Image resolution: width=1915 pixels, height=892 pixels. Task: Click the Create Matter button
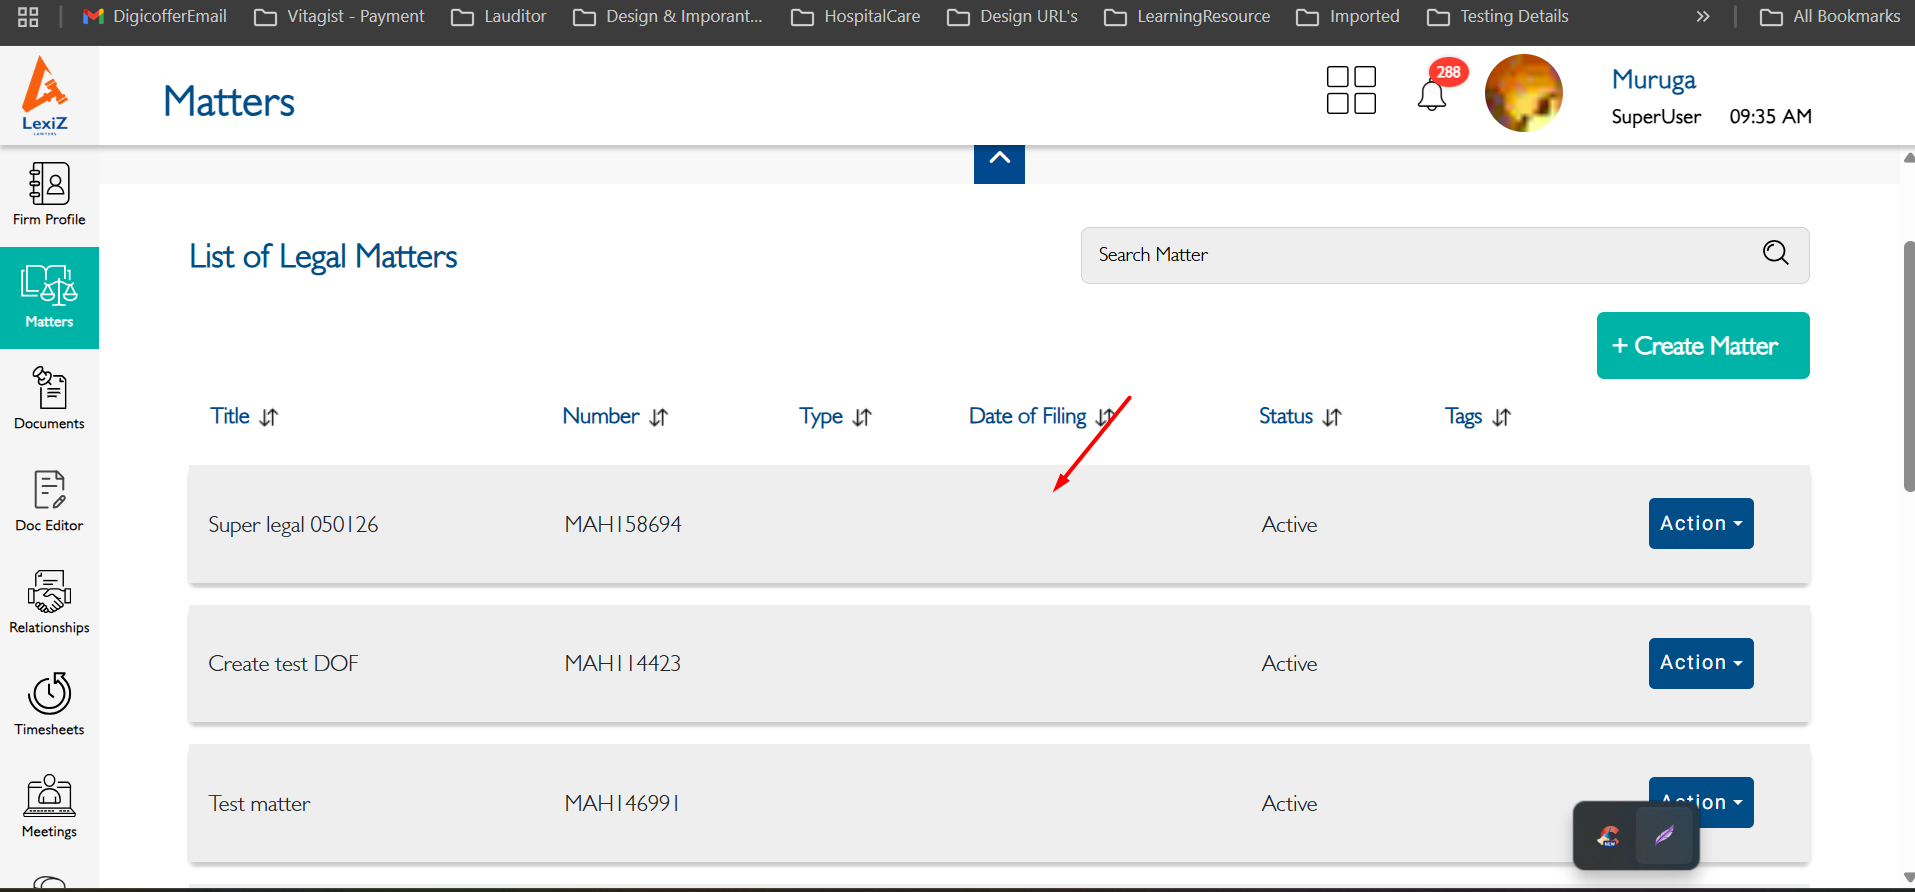(x=1702, y=346)
